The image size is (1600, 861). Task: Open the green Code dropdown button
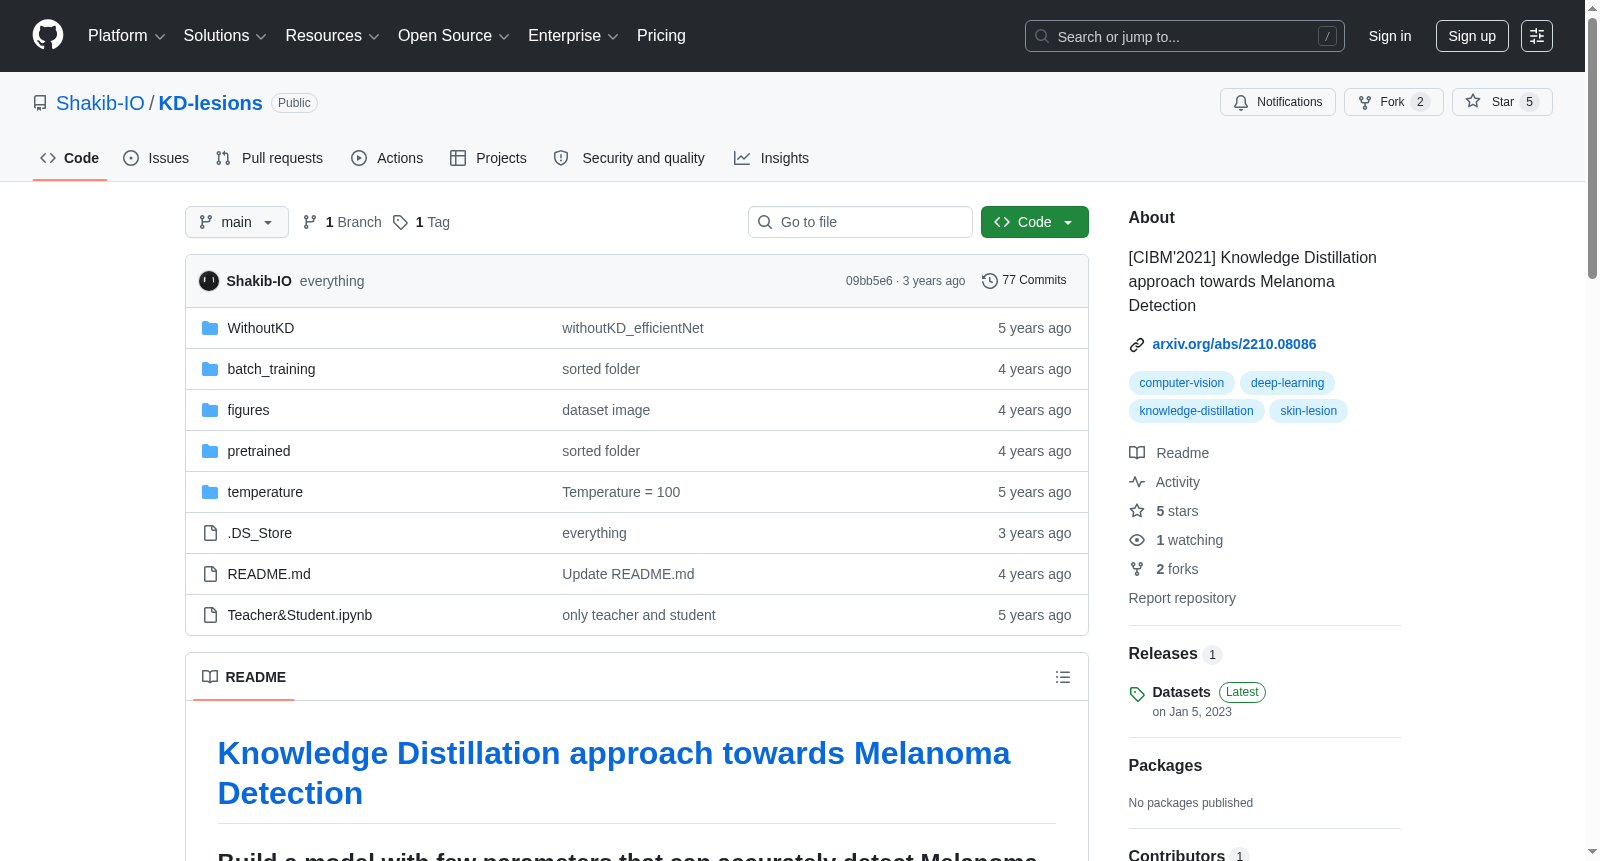pos(1035,222)
